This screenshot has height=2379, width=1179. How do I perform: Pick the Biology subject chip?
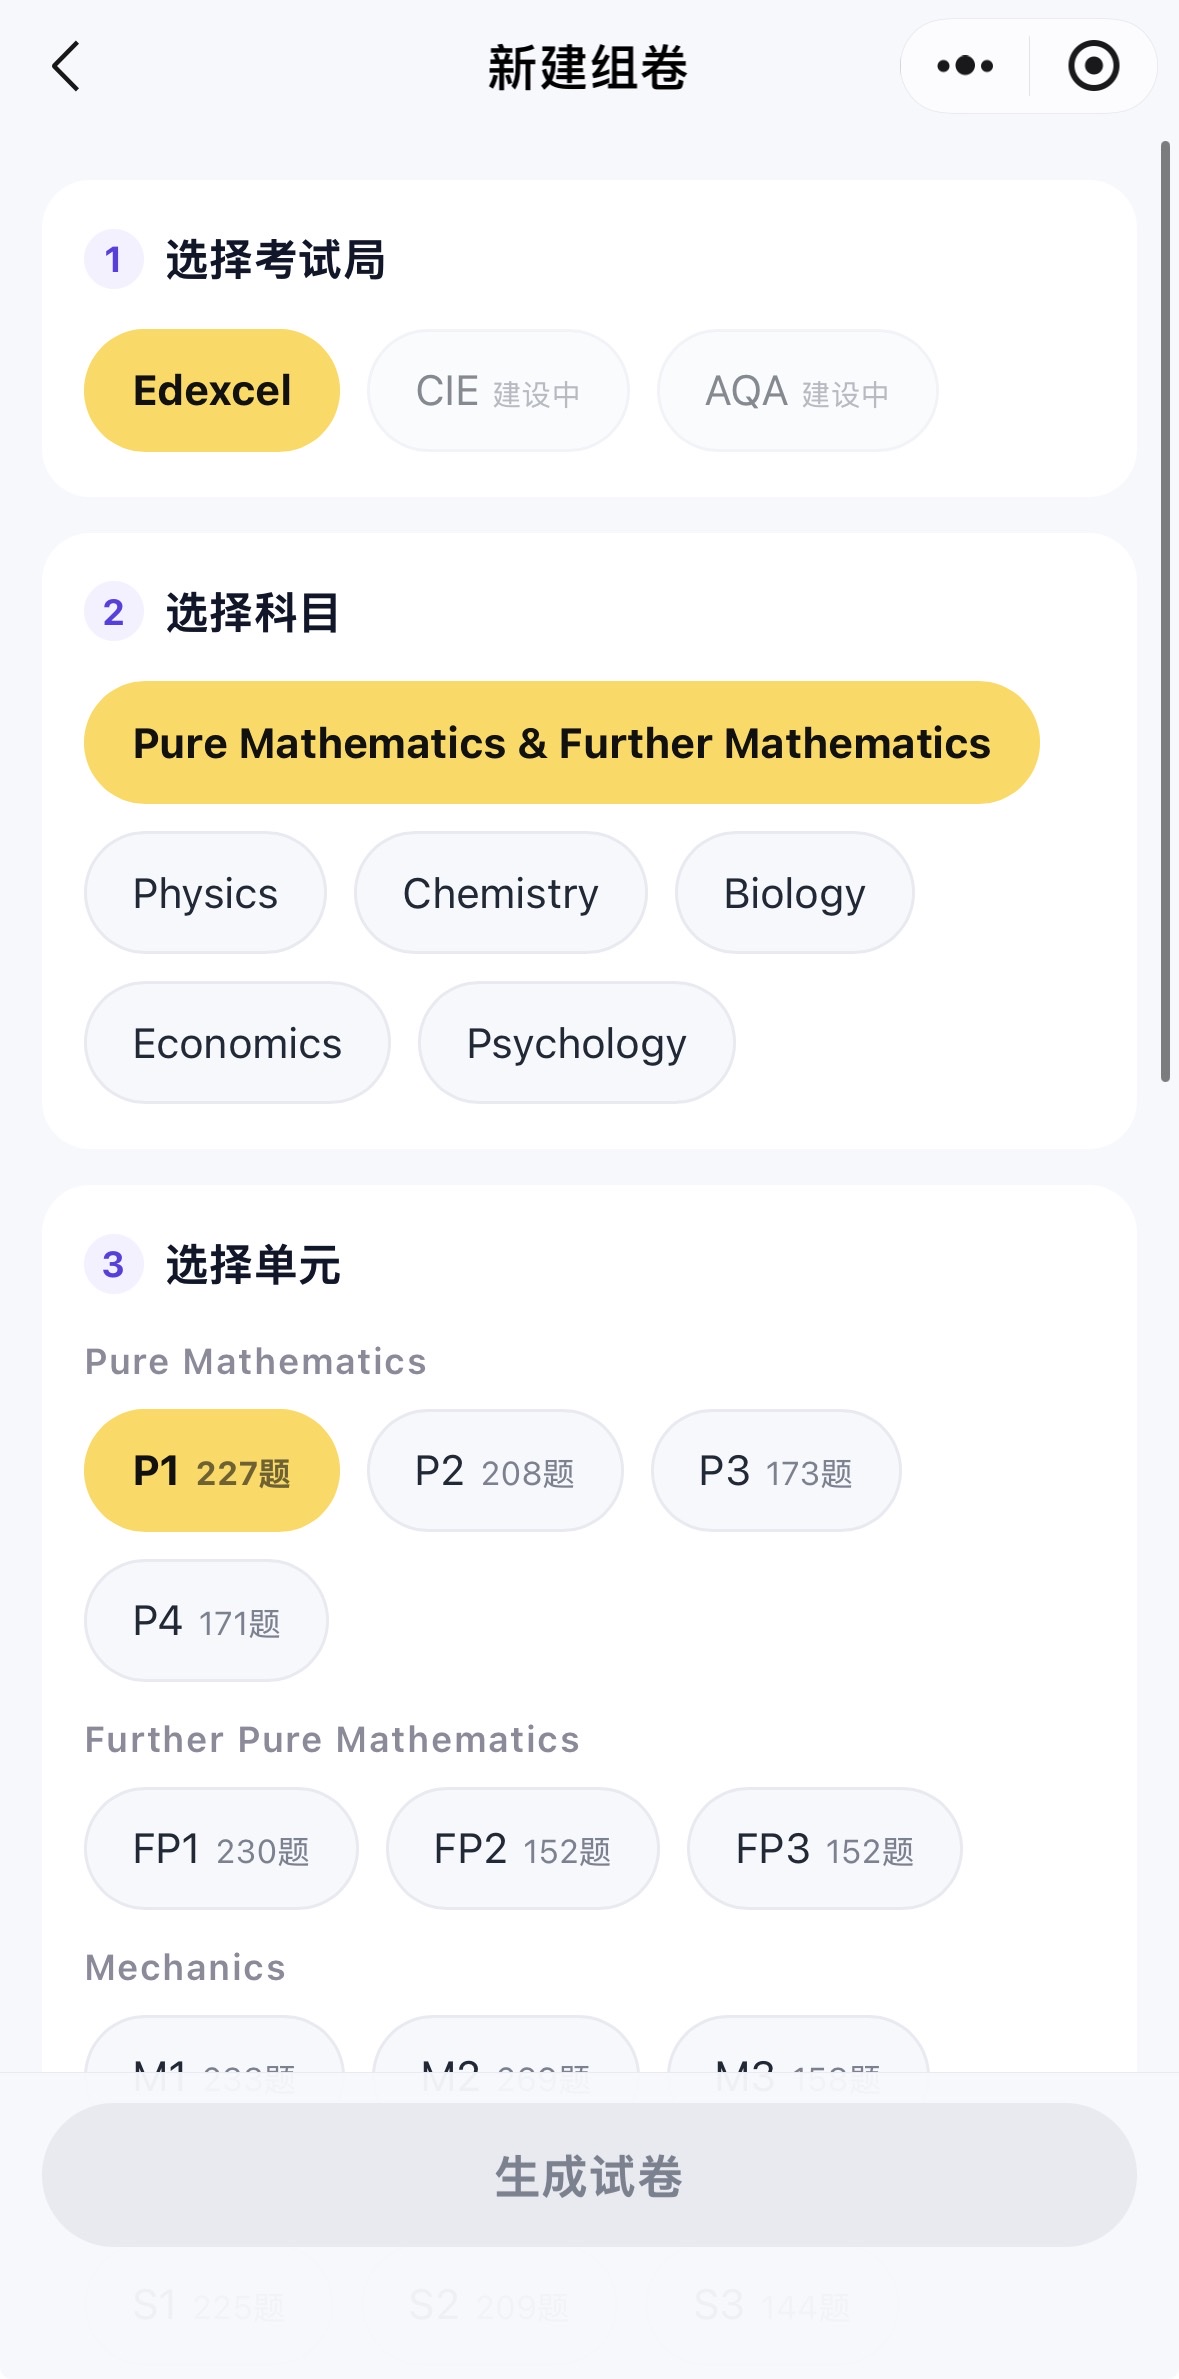point(795,893)
